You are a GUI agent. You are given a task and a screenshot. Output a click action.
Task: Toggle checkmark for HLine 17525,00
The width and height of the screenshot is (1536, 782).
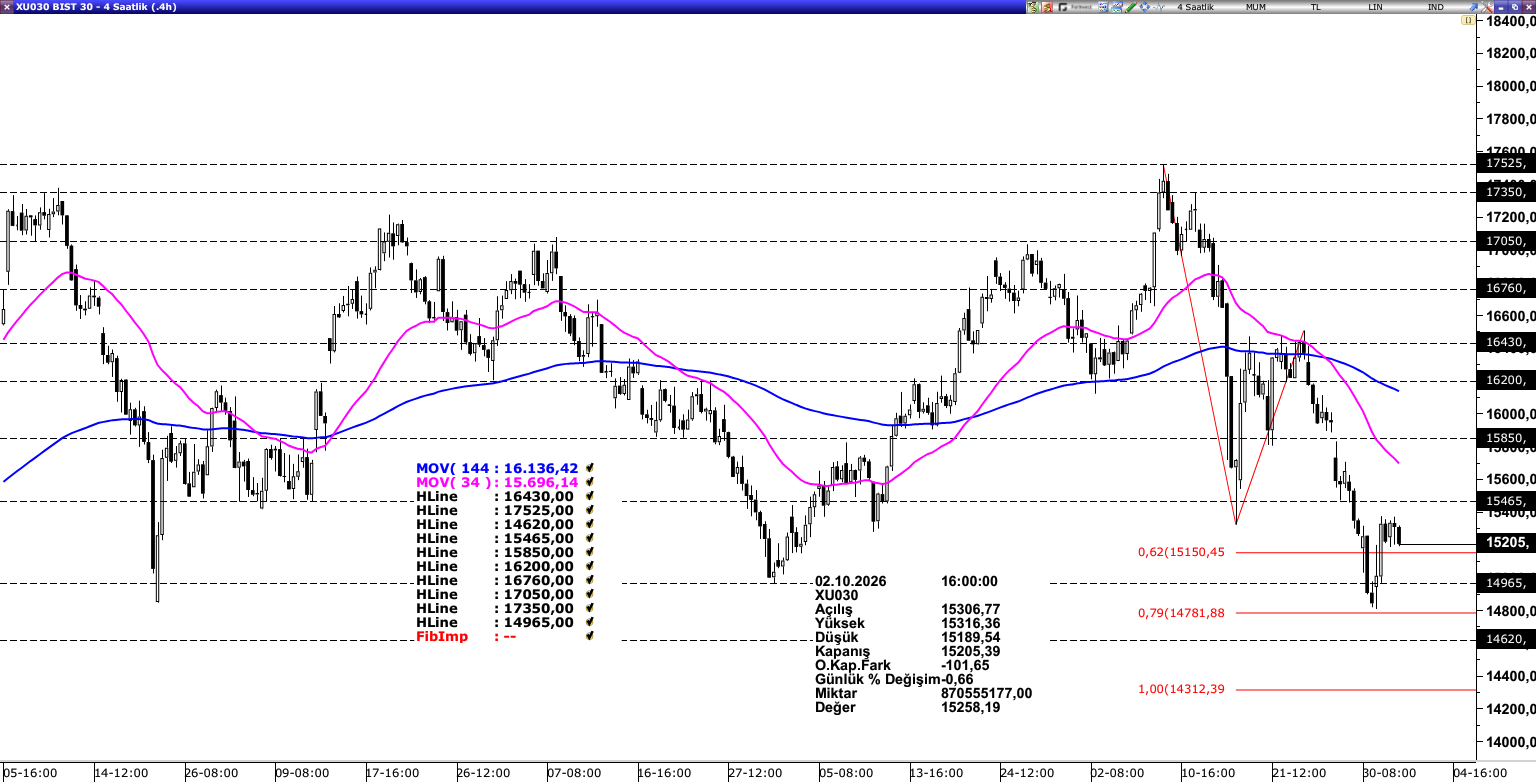[x=590, y=510]
